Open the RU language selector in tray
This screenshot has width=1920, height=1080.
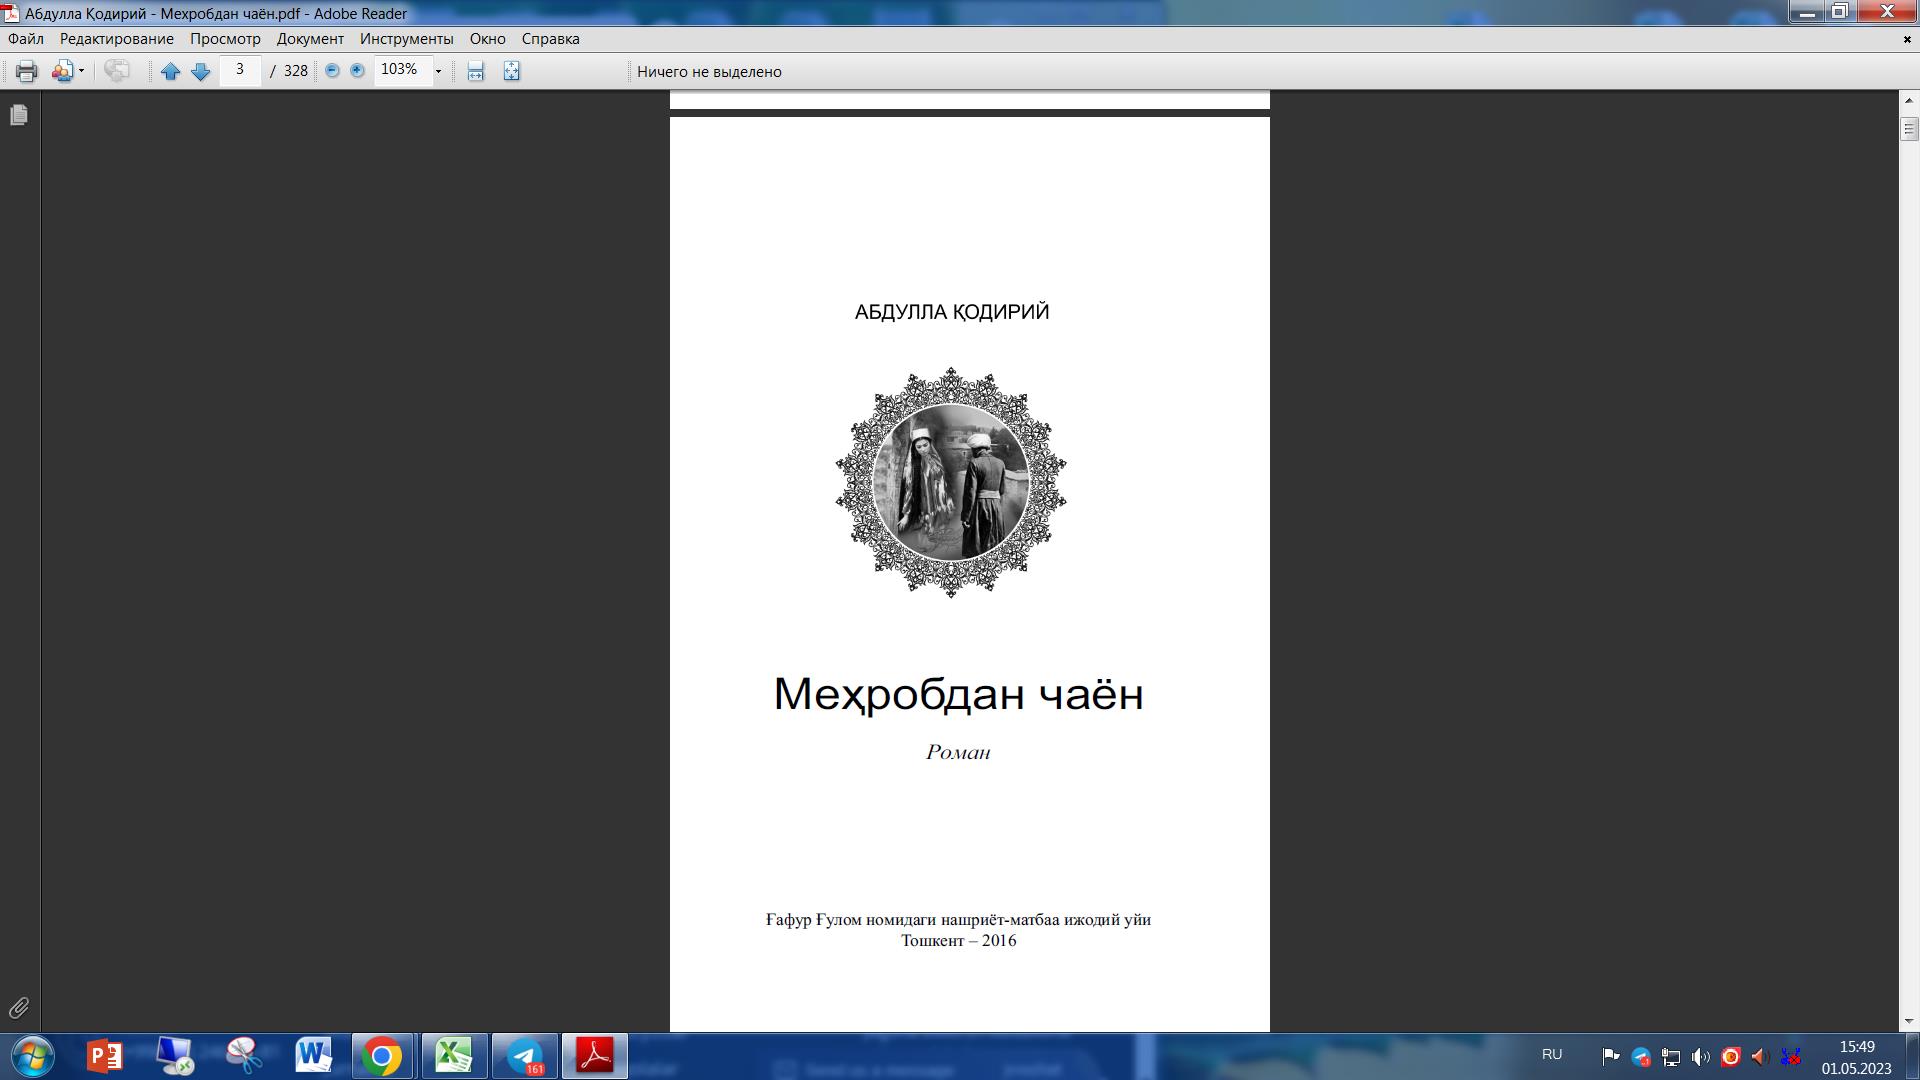click(x=1552, y=1054)
